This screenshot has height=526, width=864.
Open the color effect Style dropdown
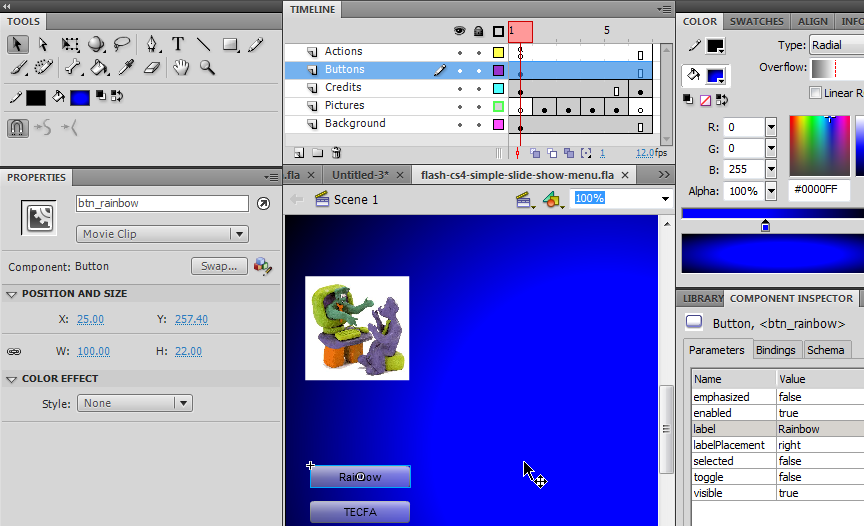point(134,403)
